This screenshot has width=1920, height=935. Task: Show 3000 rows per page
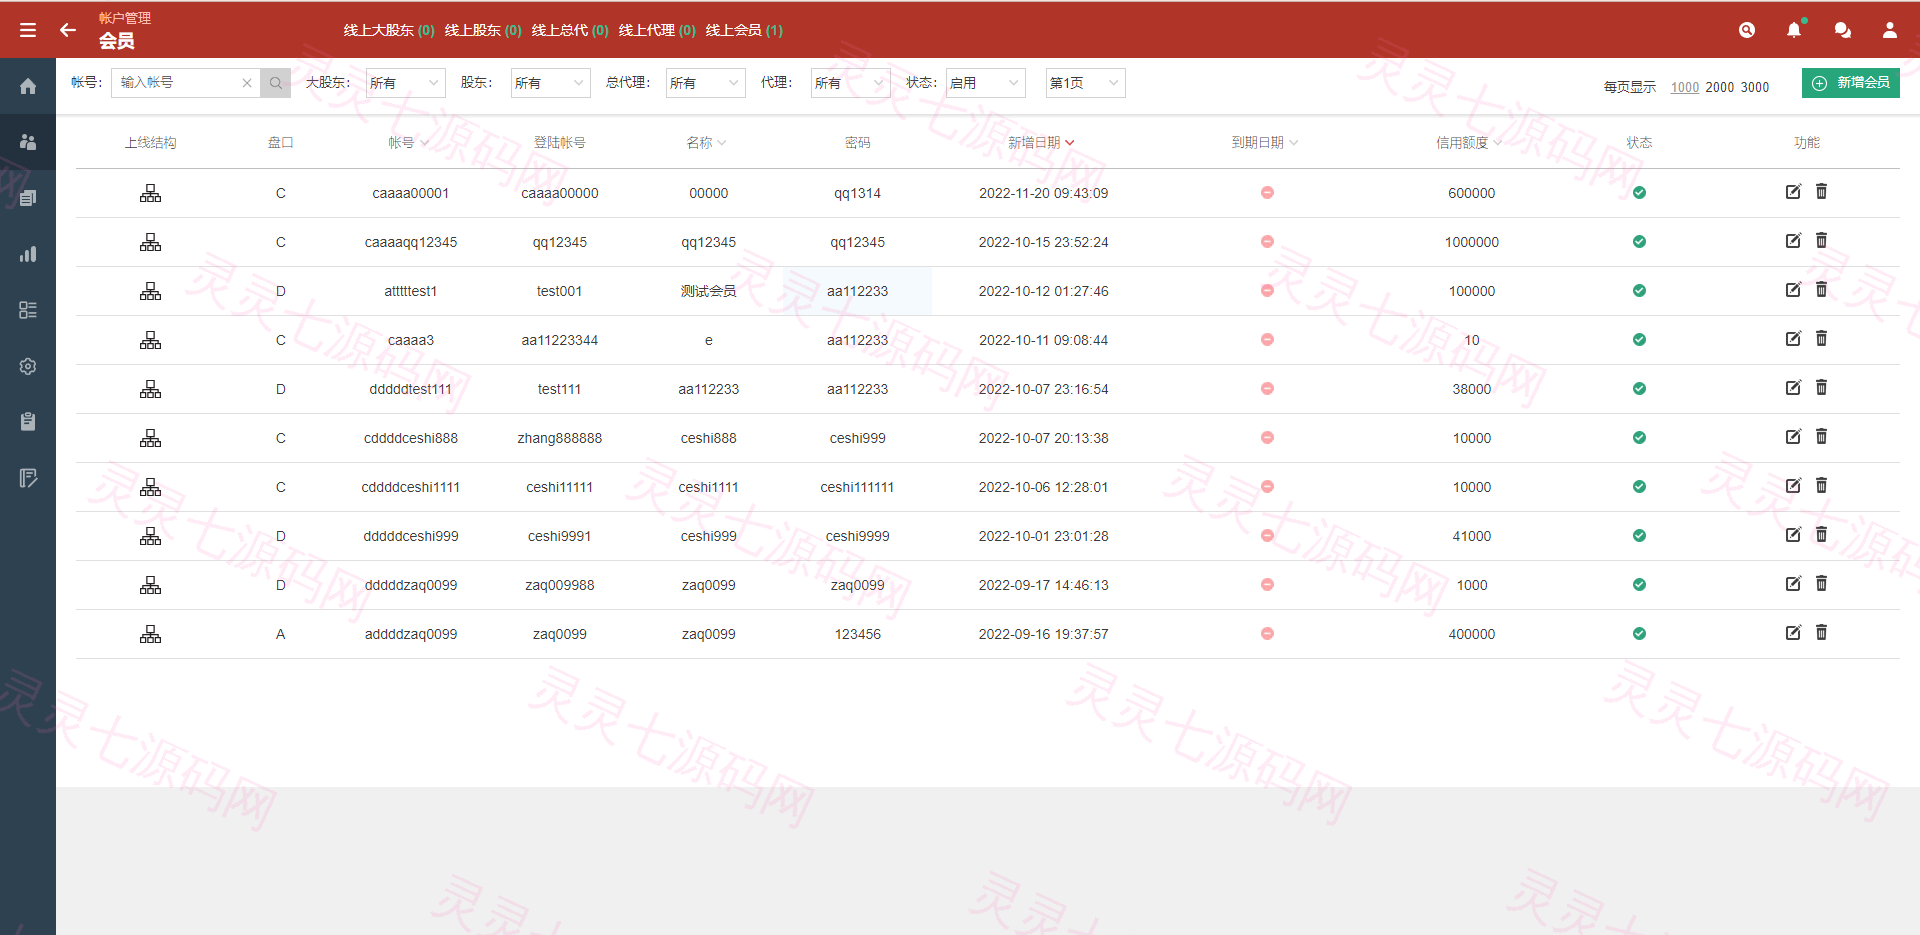1755,87
